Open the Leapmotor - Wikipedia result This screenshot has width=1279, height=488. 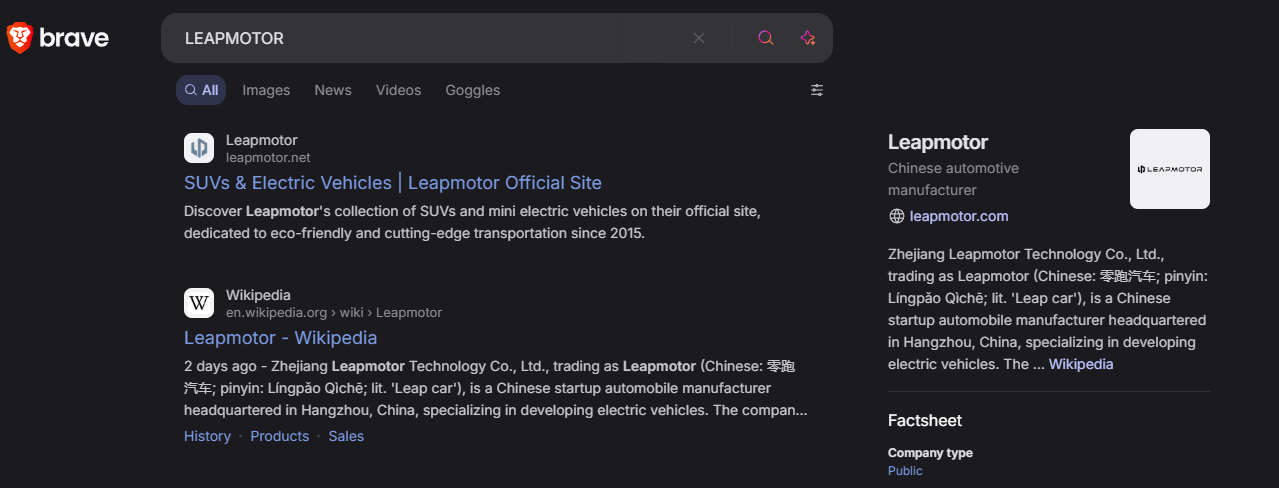pyautogui.click(x=280, y=338)
